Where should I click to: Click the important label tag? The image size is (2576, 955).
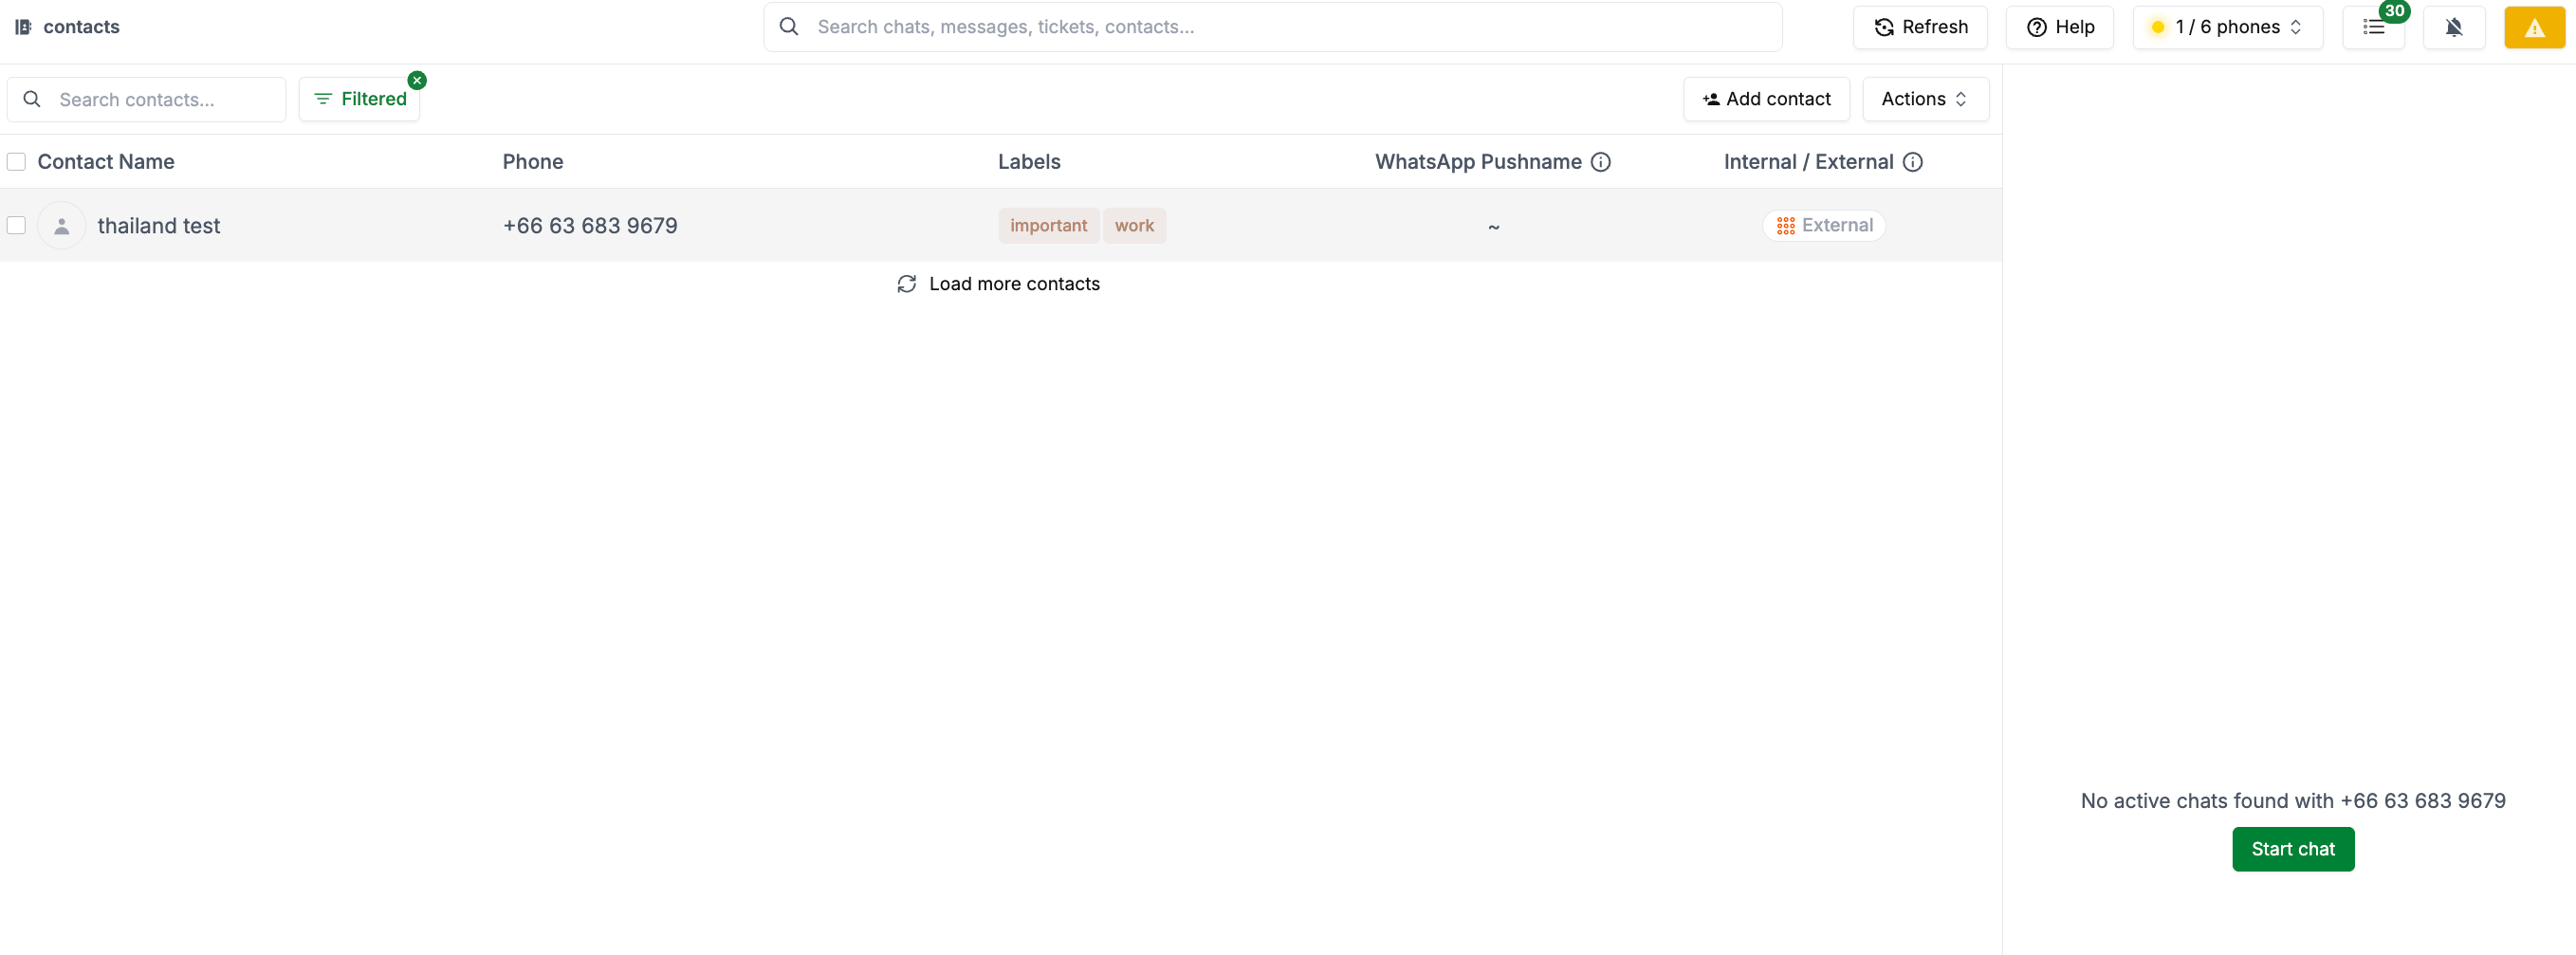(x=1048, y=226)
